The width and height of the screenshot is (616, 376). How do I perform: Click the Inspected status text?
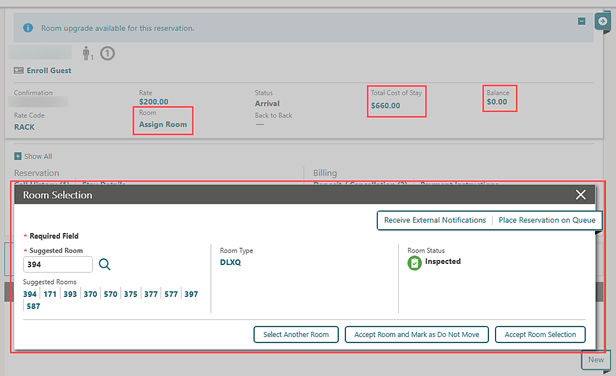443,261
